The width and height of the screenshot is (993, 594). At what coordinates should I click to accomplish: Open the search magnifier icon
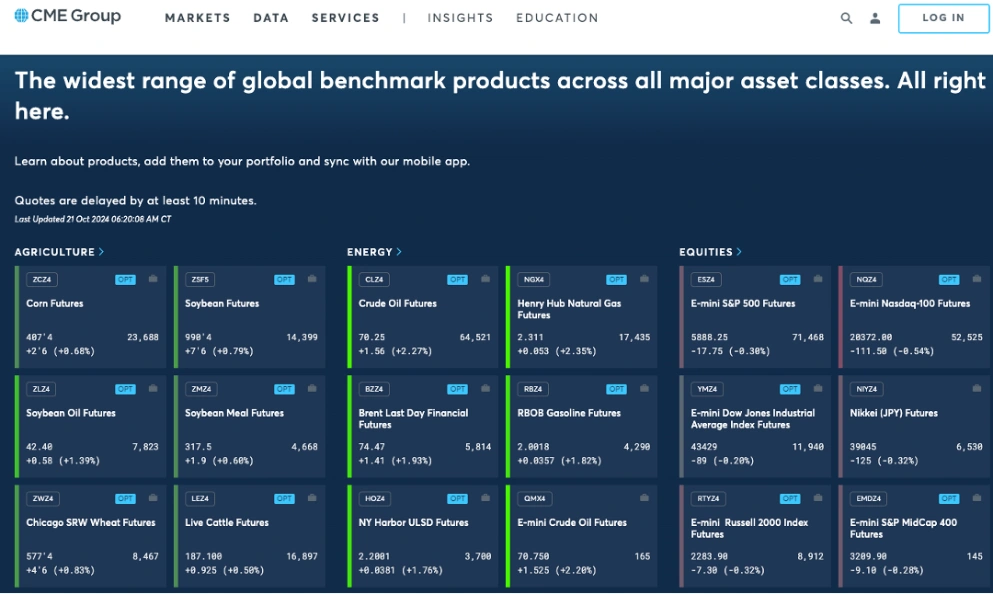point(846,18)
